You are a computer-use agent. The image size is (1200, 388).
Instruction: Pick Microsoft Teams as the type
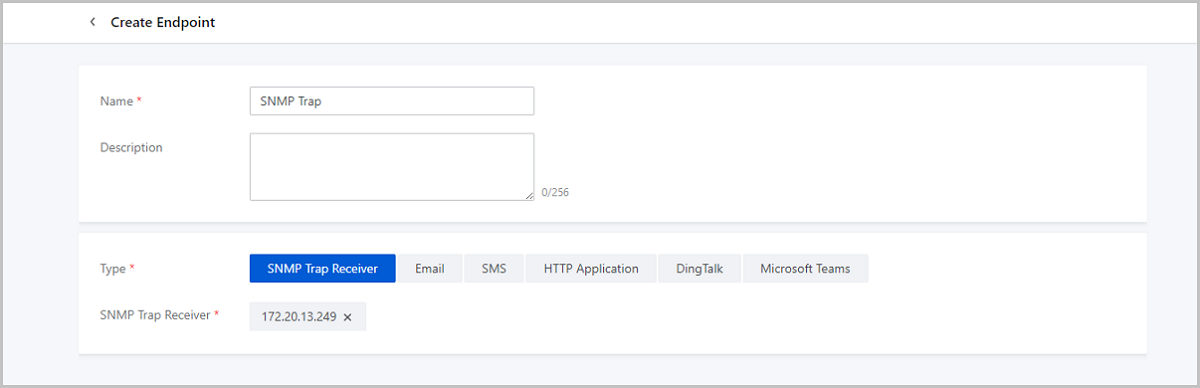click(805, 269)
